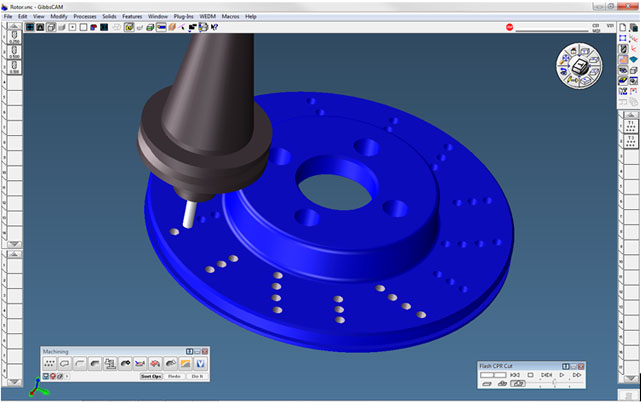This screenshot has width=641, height=402.
Task: Click the Sort Ops button
Action: 151,376
